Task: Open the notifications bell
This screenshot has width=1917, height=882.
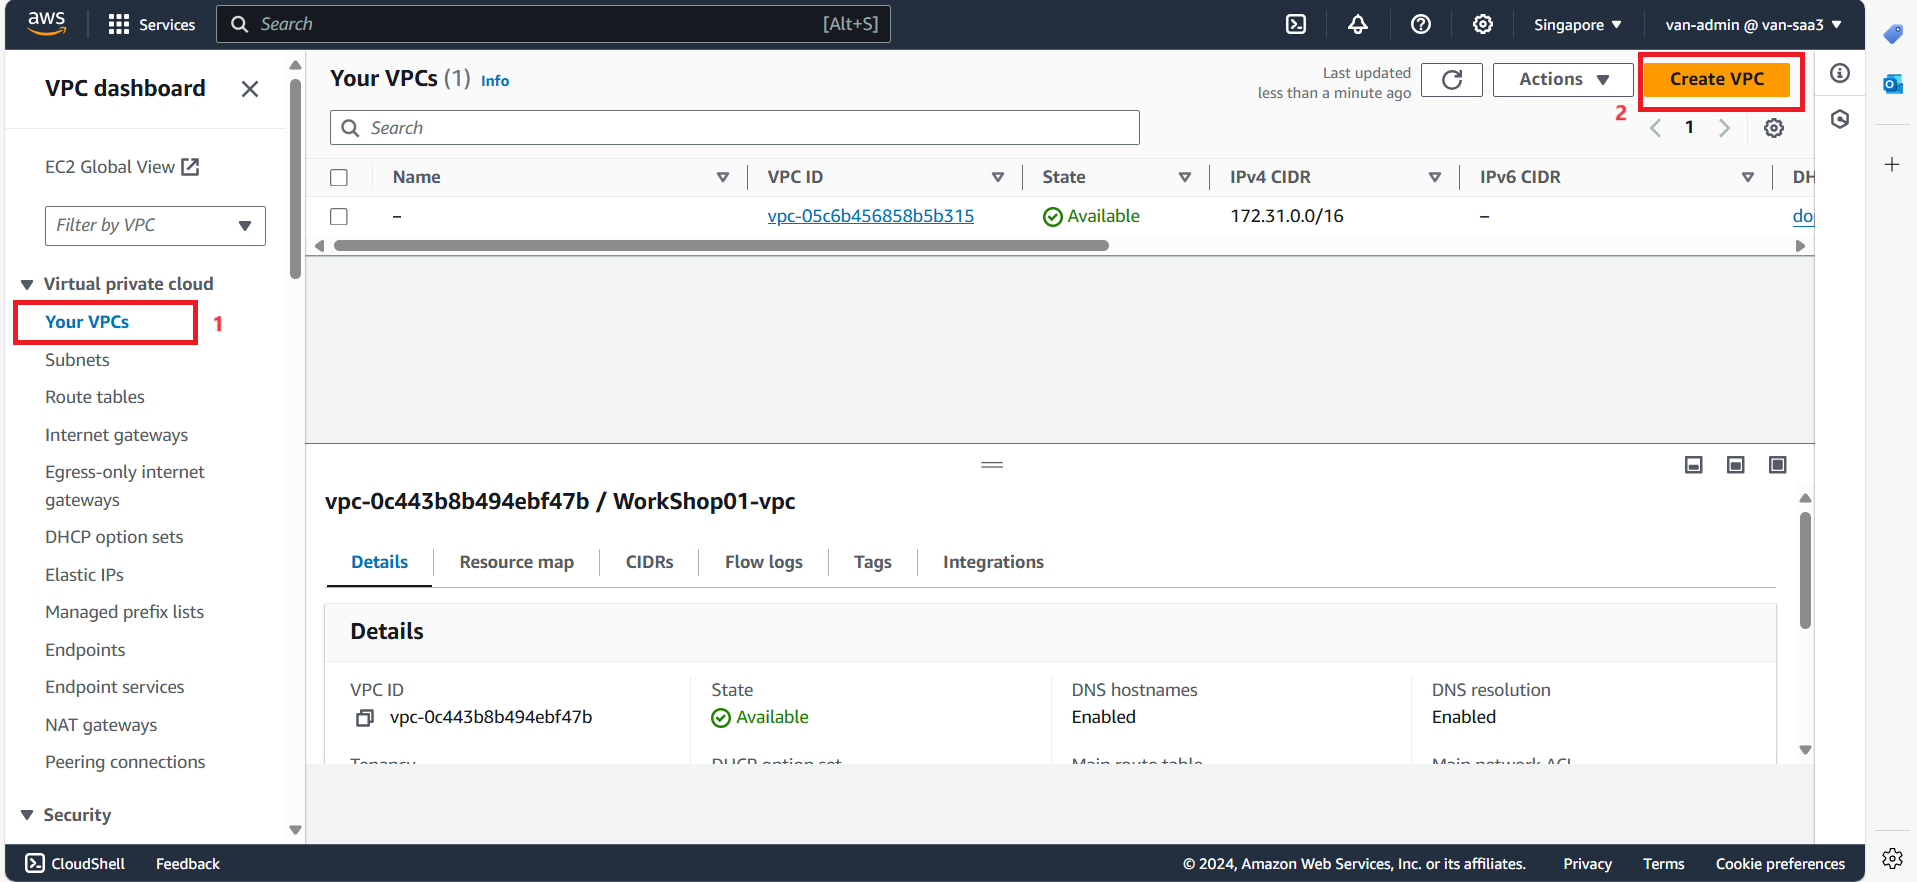Action: [1357, 24]
